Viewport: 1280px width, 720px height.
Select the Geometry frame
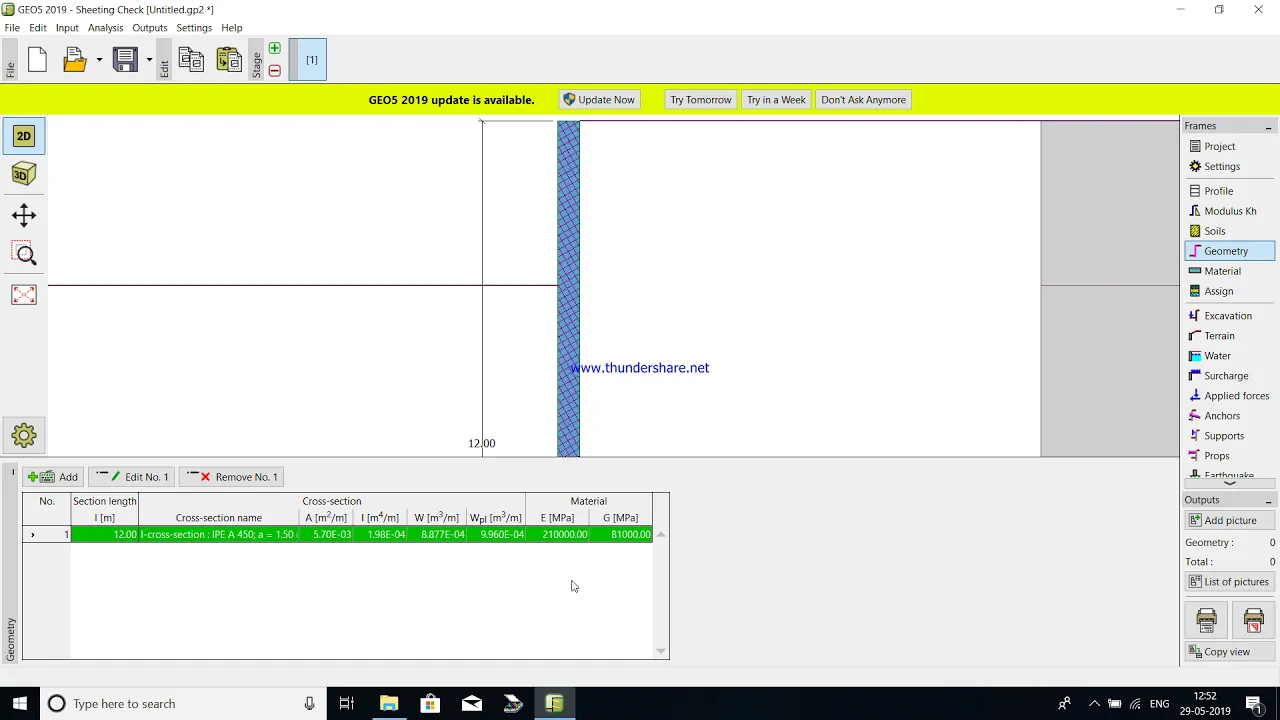[x=1230, y=251]
